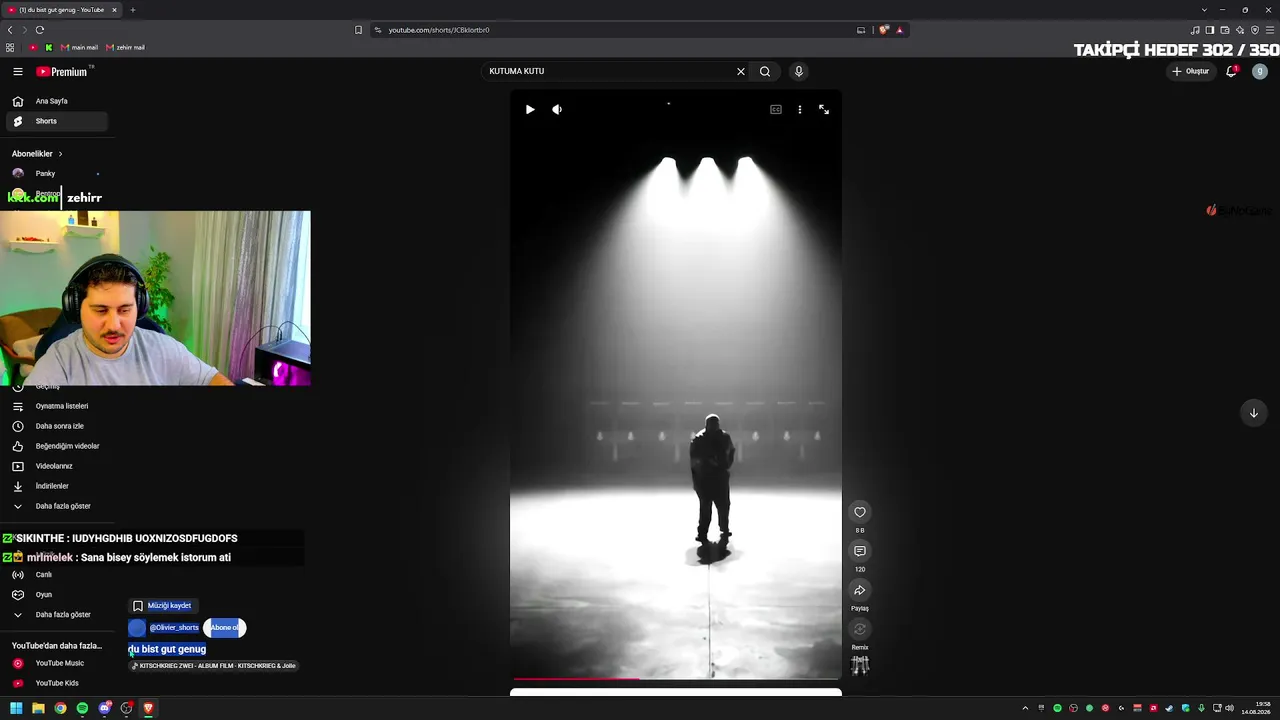The width and height of the screenshot is (1280, 720).
Task: Like the Short with heart button
Action: (x=860, y=512)
